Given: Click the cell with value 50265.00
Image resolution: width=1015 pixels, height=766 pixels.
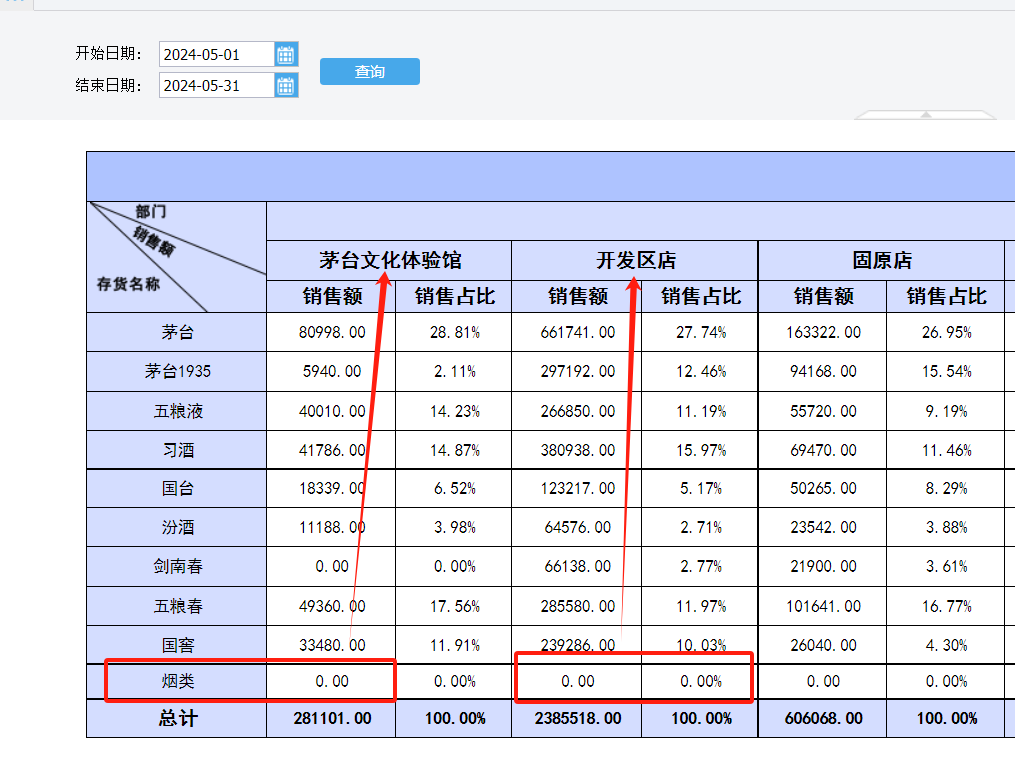Looking at the screenshot, I should coord(823,488).
